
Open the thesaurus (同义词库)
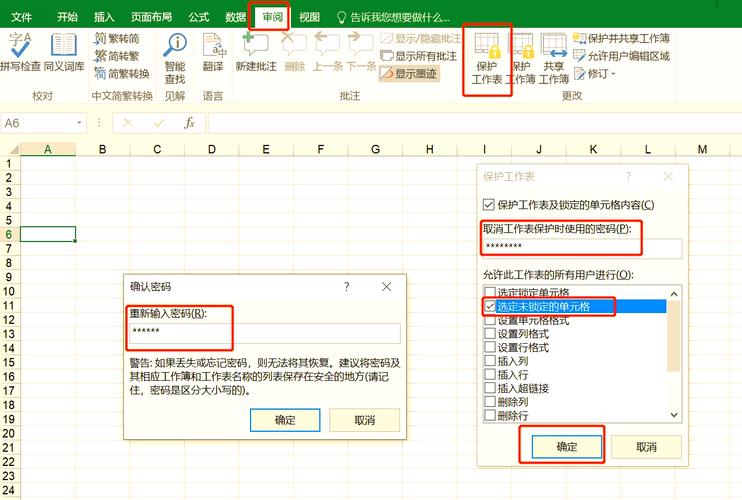click(64, 52)
